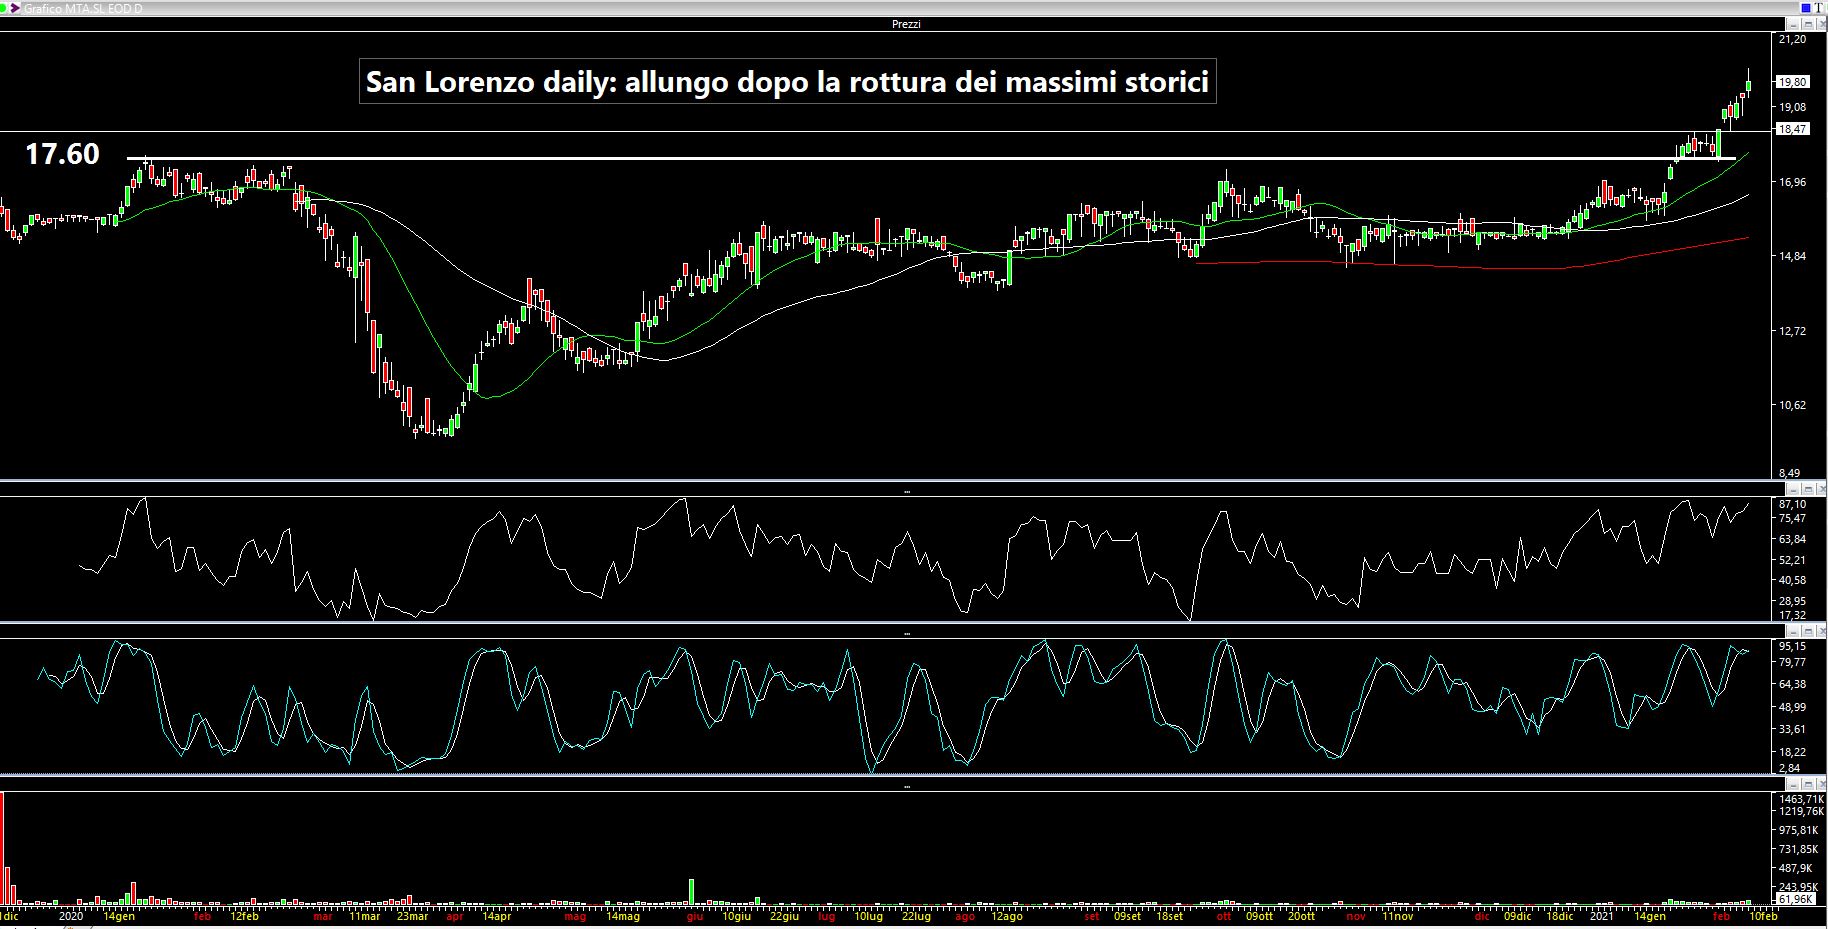Screen dimensions: 1828x929
Task: Click the 2,84 stochastic axis value
Action: (x=1790, y=767)
